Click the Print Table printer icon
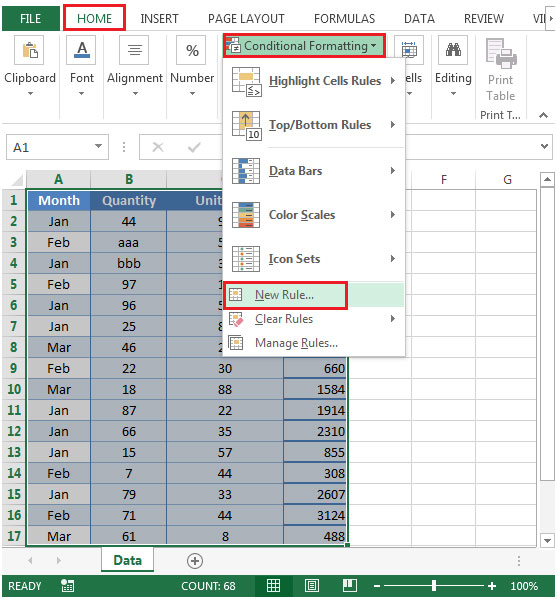 coord(501,53)
